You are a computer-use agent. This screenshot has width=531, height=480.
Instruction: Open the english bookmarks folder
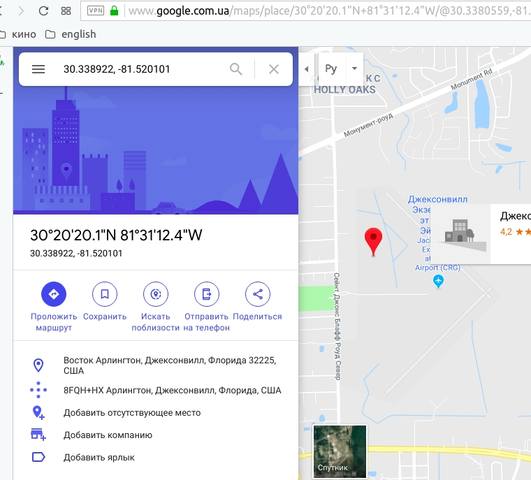(71, 34)
